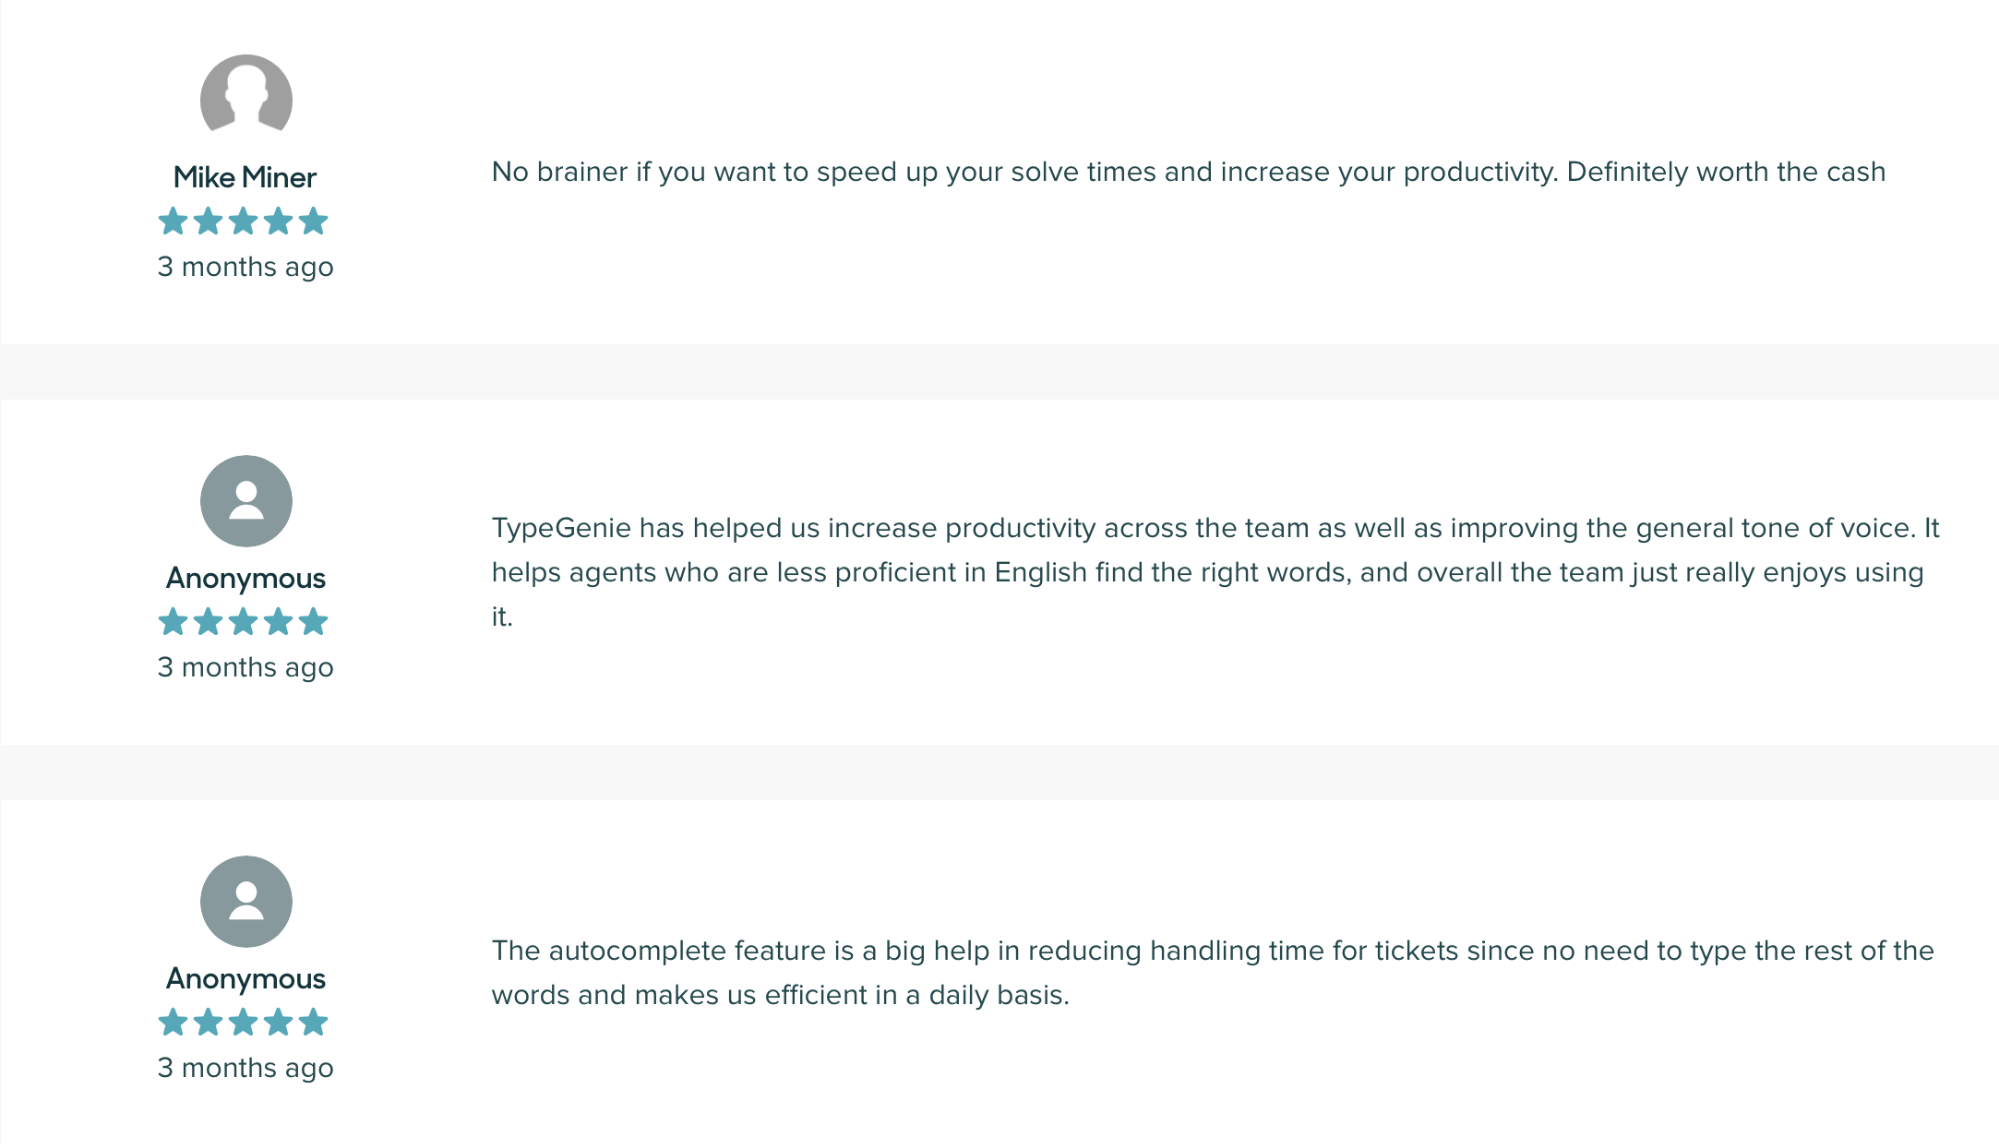Click the 'Definitely worth the cash' sentence
This screenshot has height=1145, width=1999.
[1726, 172]
